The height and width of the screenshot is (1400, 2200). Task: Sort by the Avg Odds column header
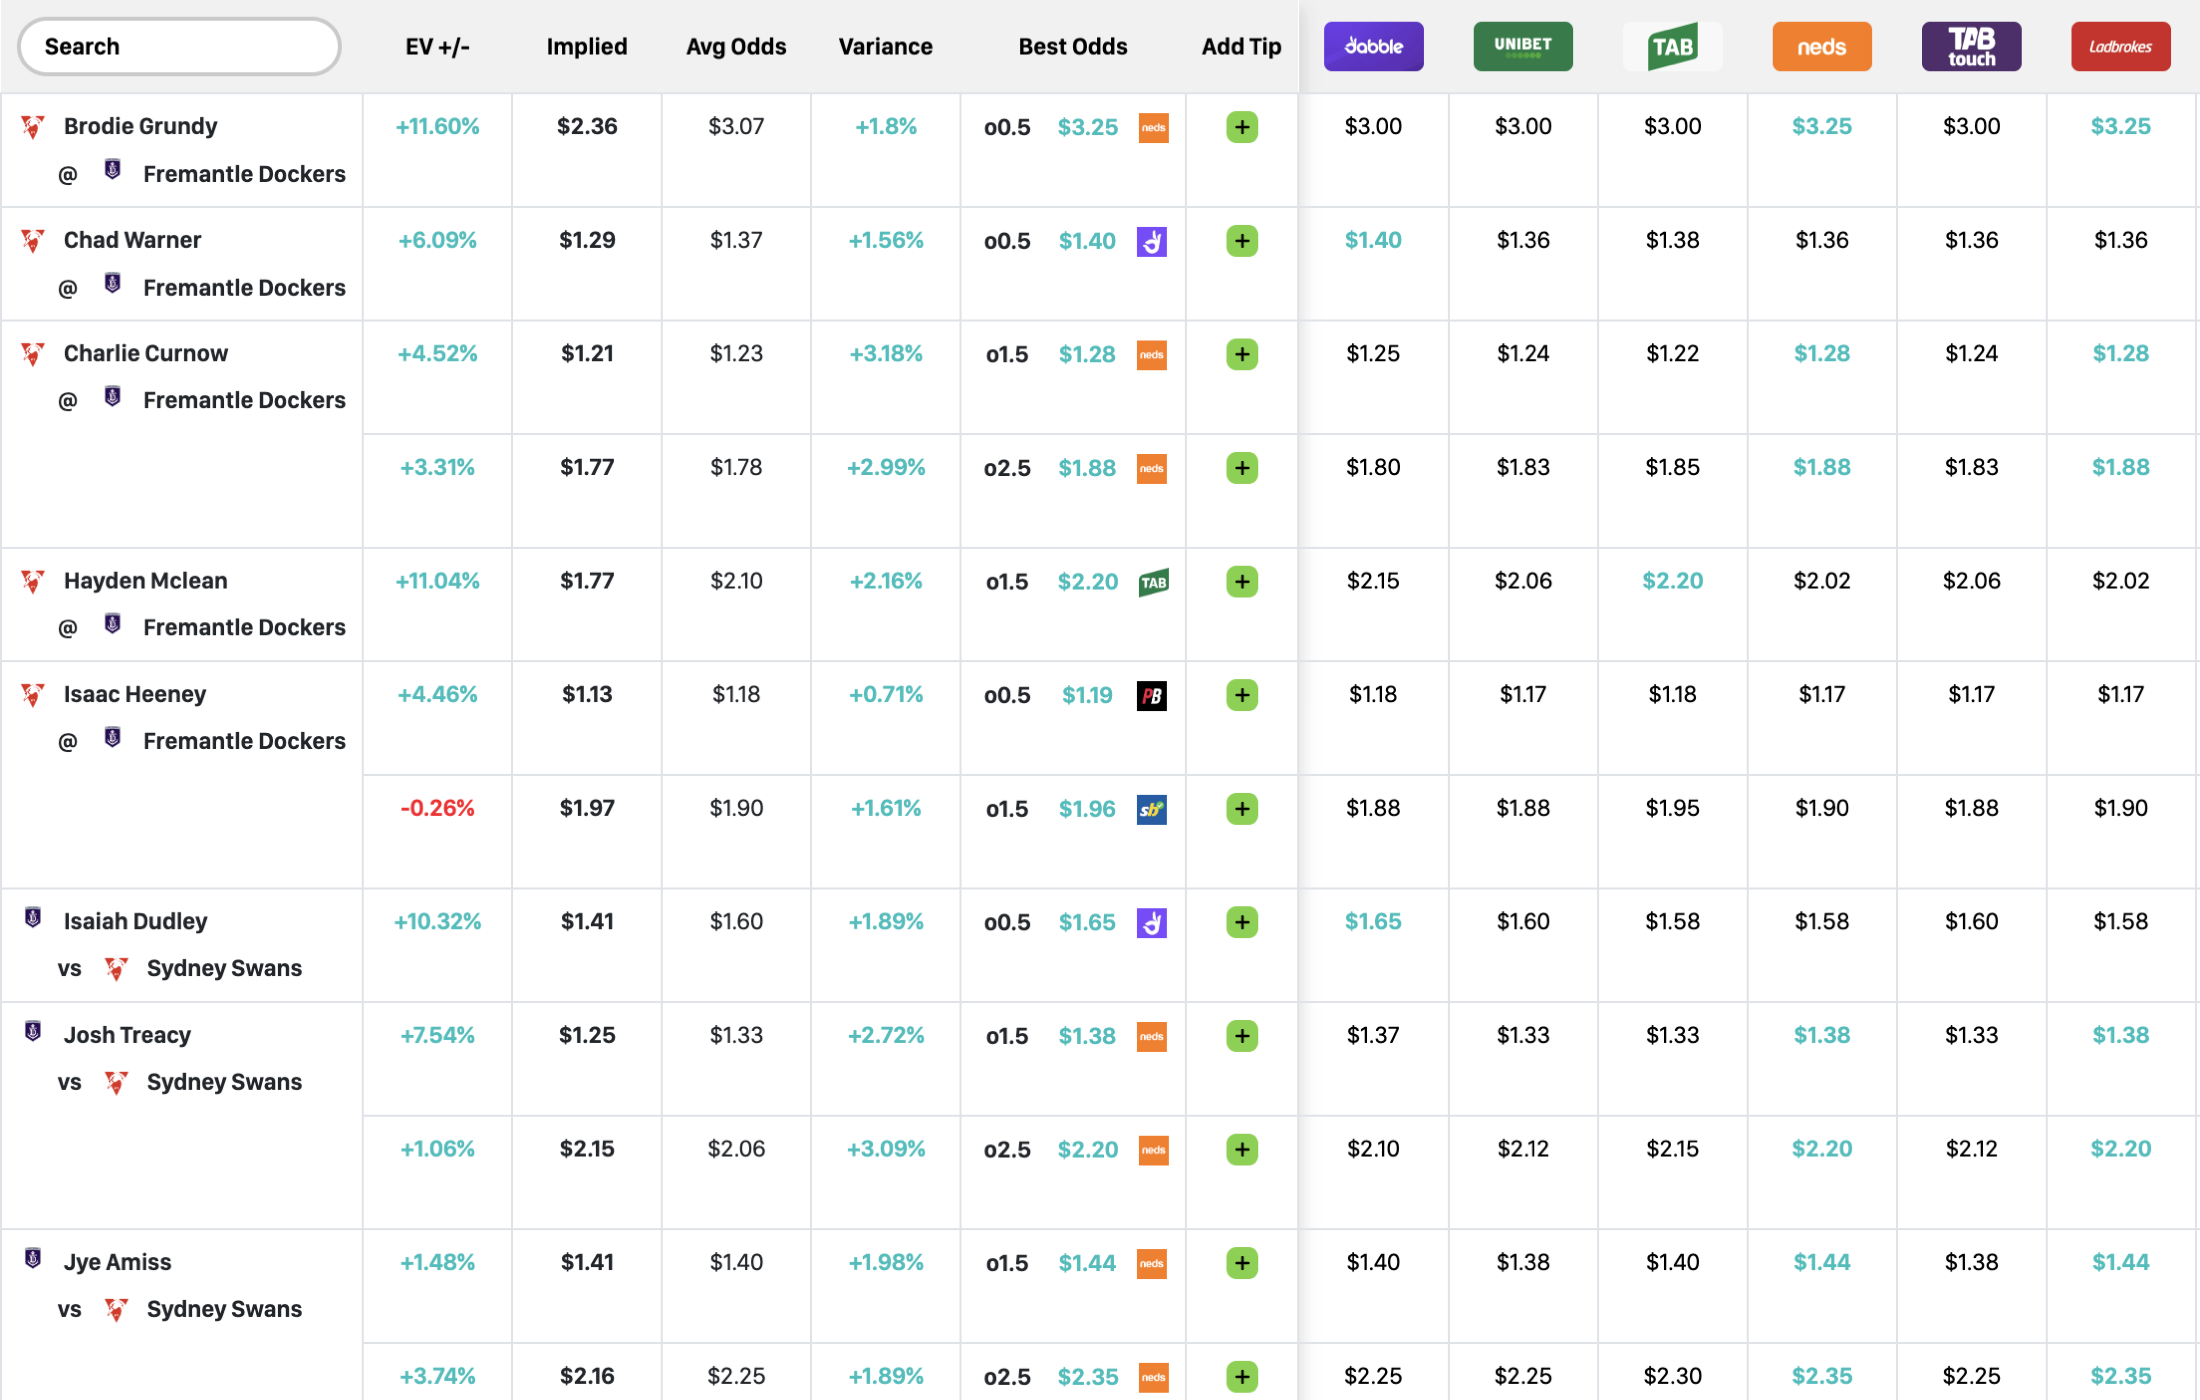[736, 46]
